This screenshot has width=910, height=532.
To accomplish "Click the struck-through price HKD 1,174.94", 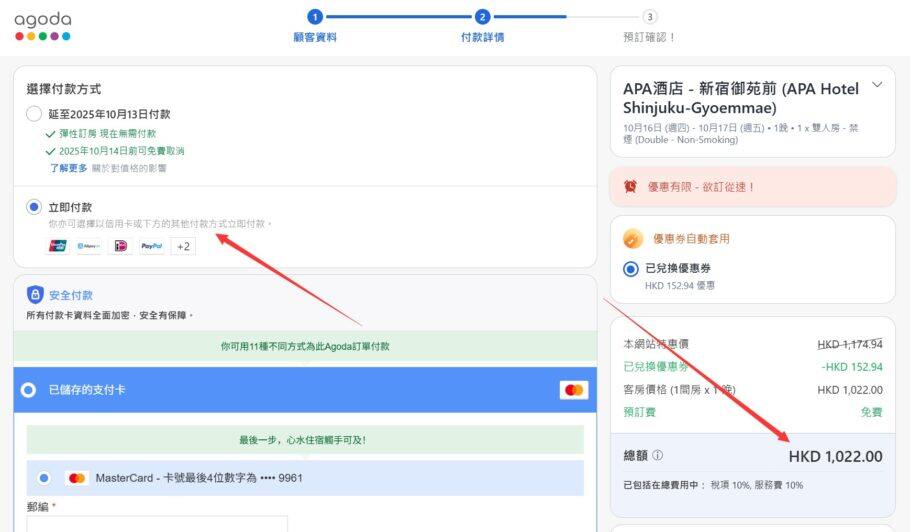I will coord(850,344).
